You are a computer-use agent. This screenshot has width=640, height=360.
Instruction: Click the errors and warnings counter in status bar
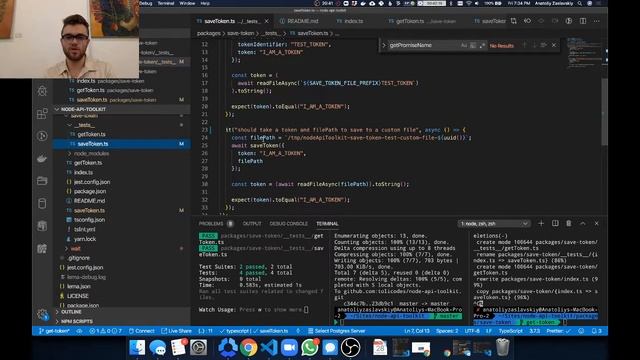click(106, 331)
